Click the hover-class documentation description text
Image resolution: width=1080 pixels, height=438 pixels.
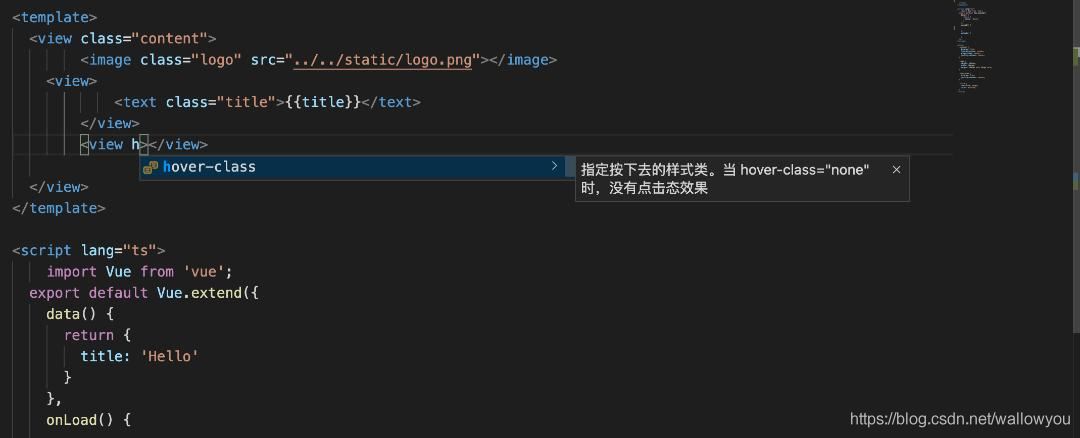point(725,179)
